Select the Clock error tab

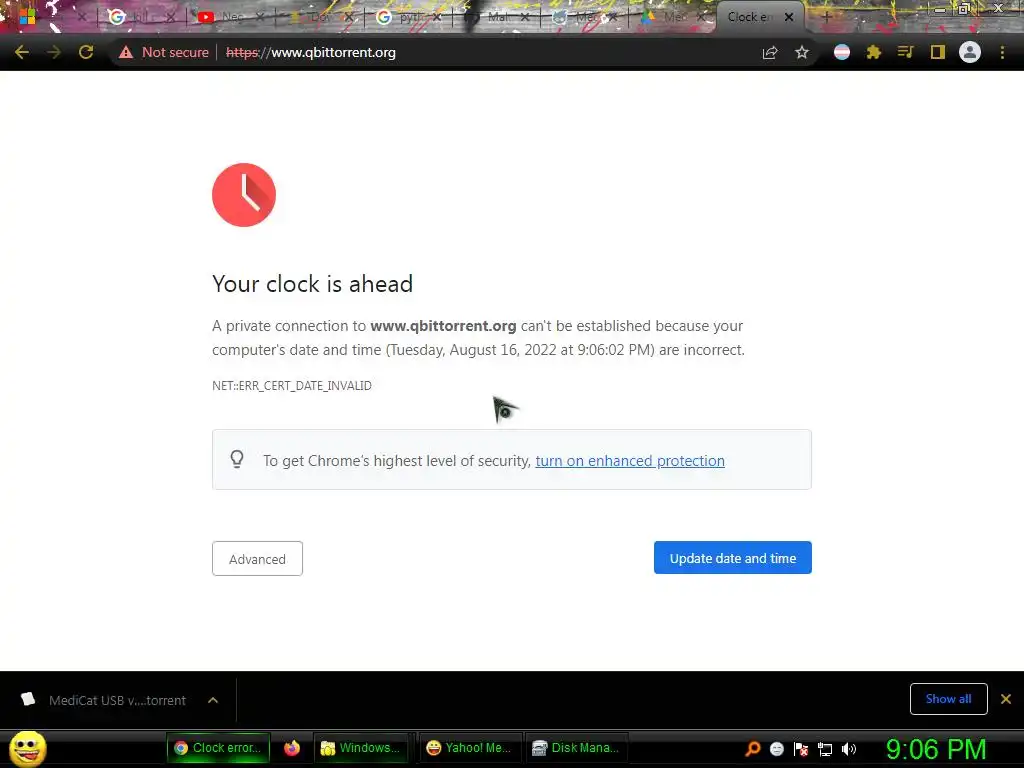point(751,17)
